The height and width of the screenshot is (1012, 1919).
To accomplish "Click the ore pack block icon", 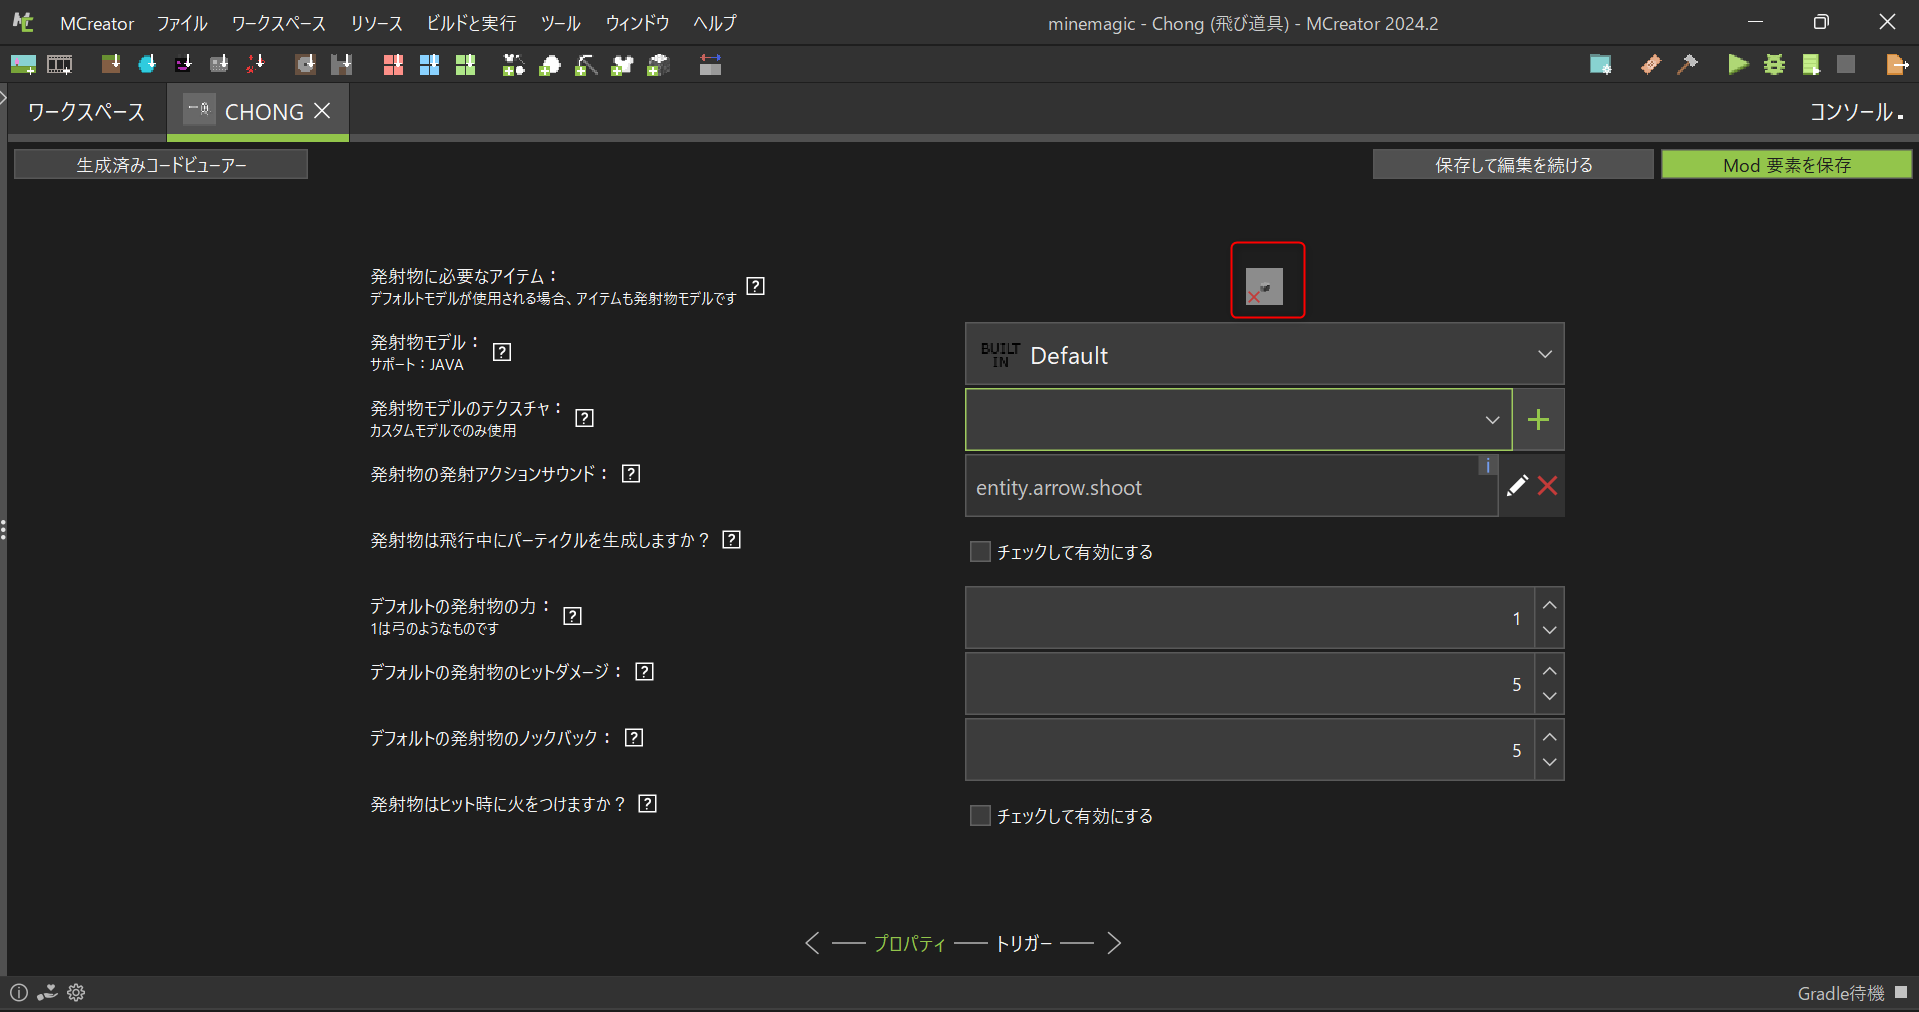I will pos(658,65).
